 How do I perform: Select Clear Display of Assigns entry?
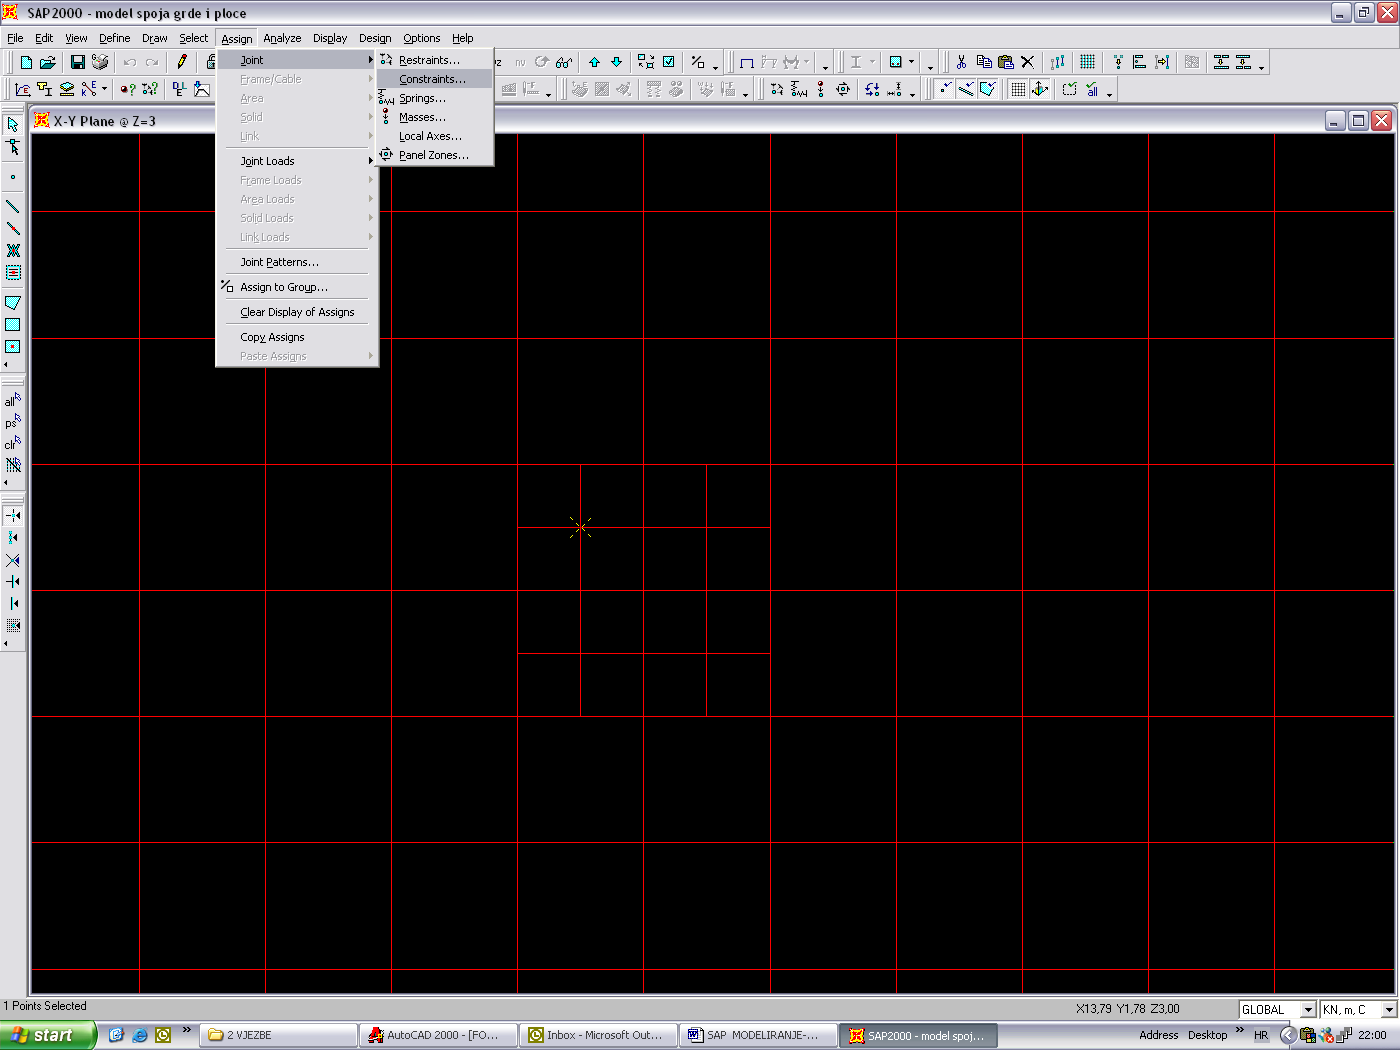pyautogui.click(x=297, y=312)
